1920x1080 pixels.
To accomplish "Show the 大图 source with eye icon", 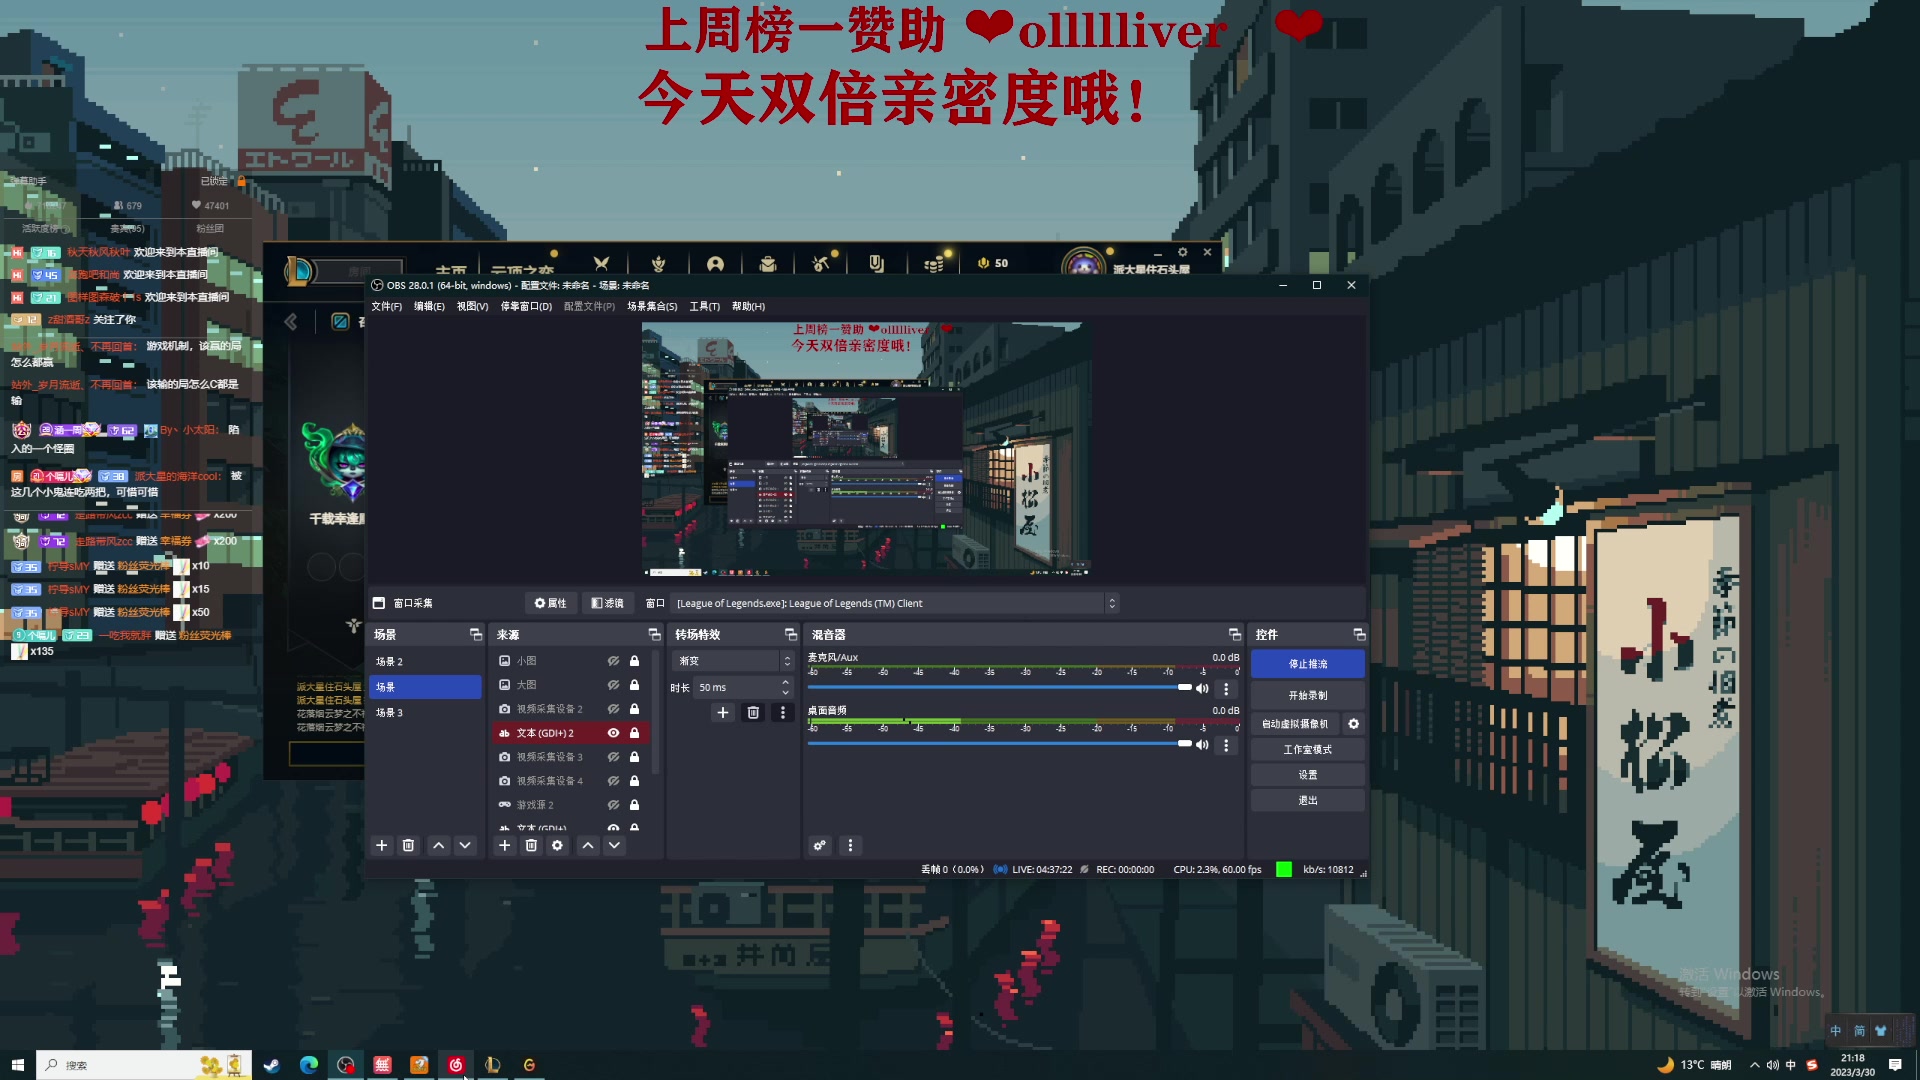I will (x=613, y=685).
